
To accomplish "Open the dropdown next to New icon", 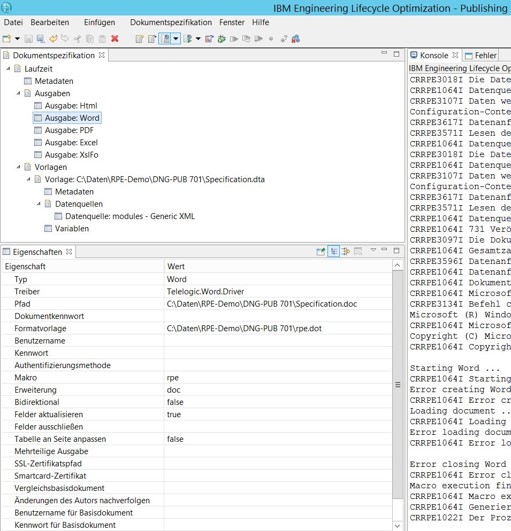I will 17,39.
